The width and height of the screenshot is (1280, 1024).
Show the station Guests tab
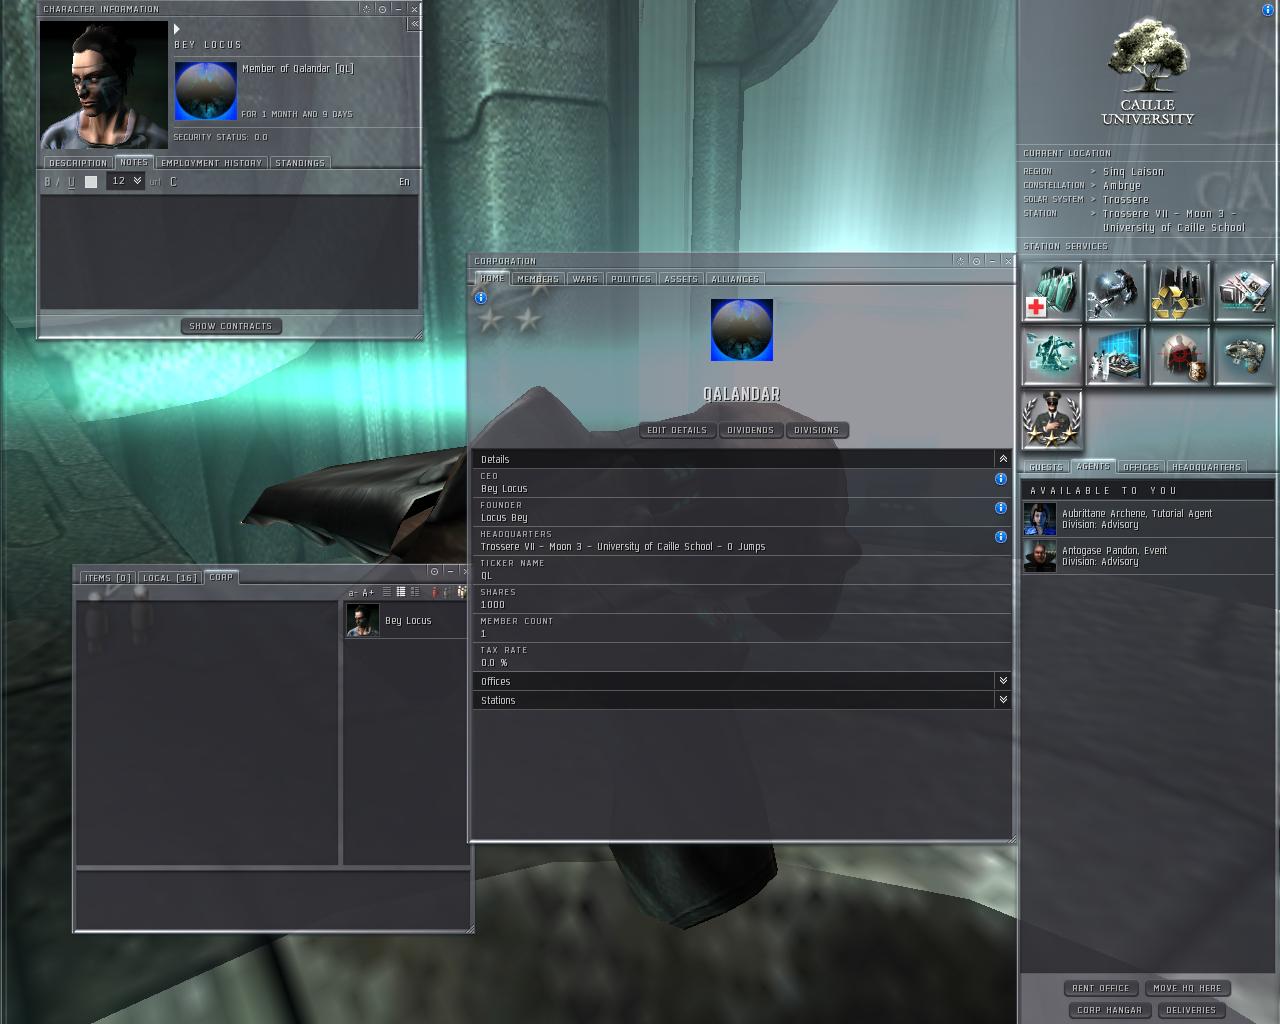1046,467
